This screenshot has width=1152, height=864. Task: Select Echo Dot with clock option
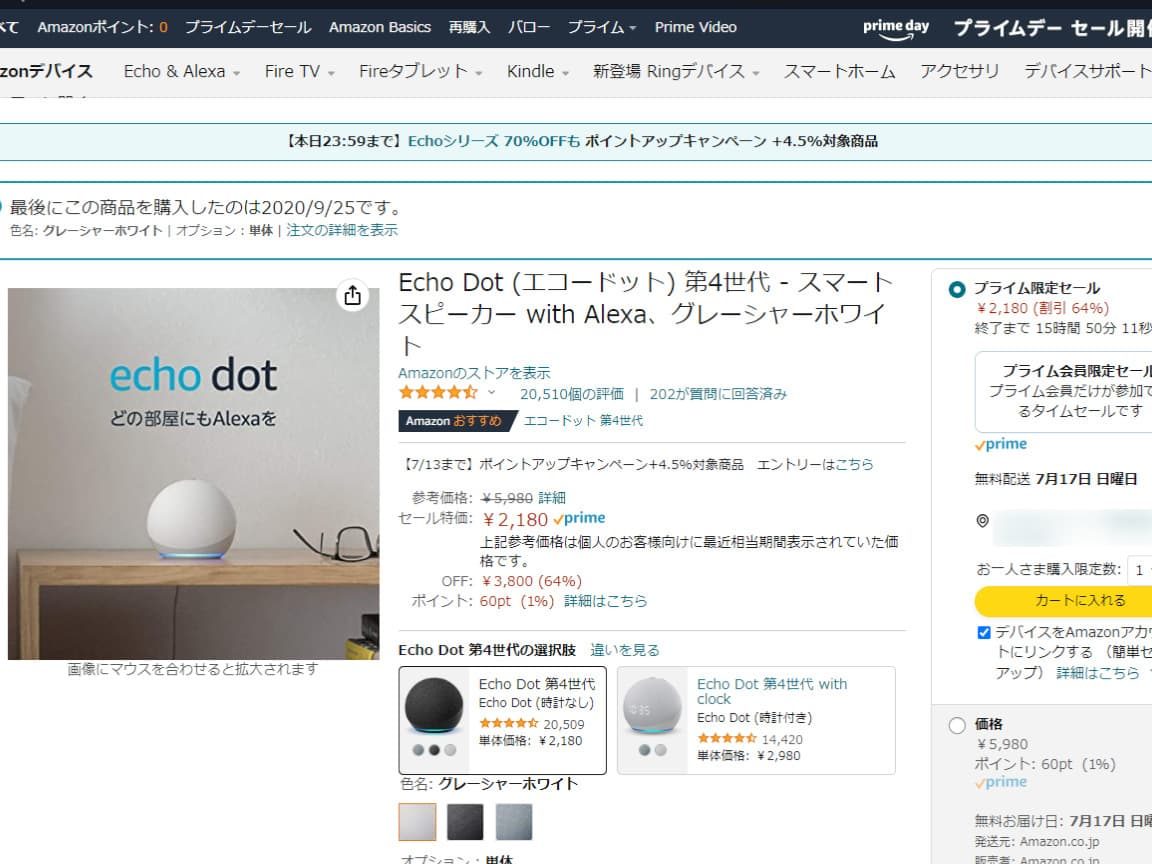[x=755, y=720]
